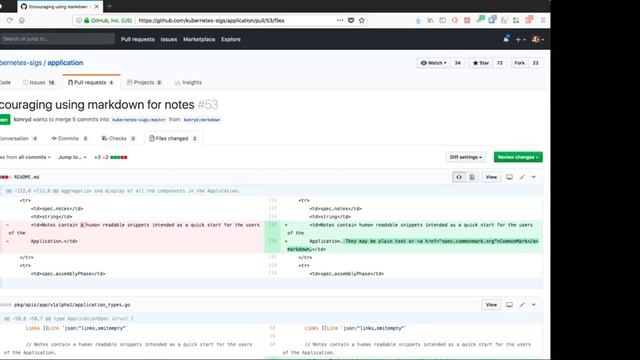
Task: Star the repository
Action: tap(481, 63)
